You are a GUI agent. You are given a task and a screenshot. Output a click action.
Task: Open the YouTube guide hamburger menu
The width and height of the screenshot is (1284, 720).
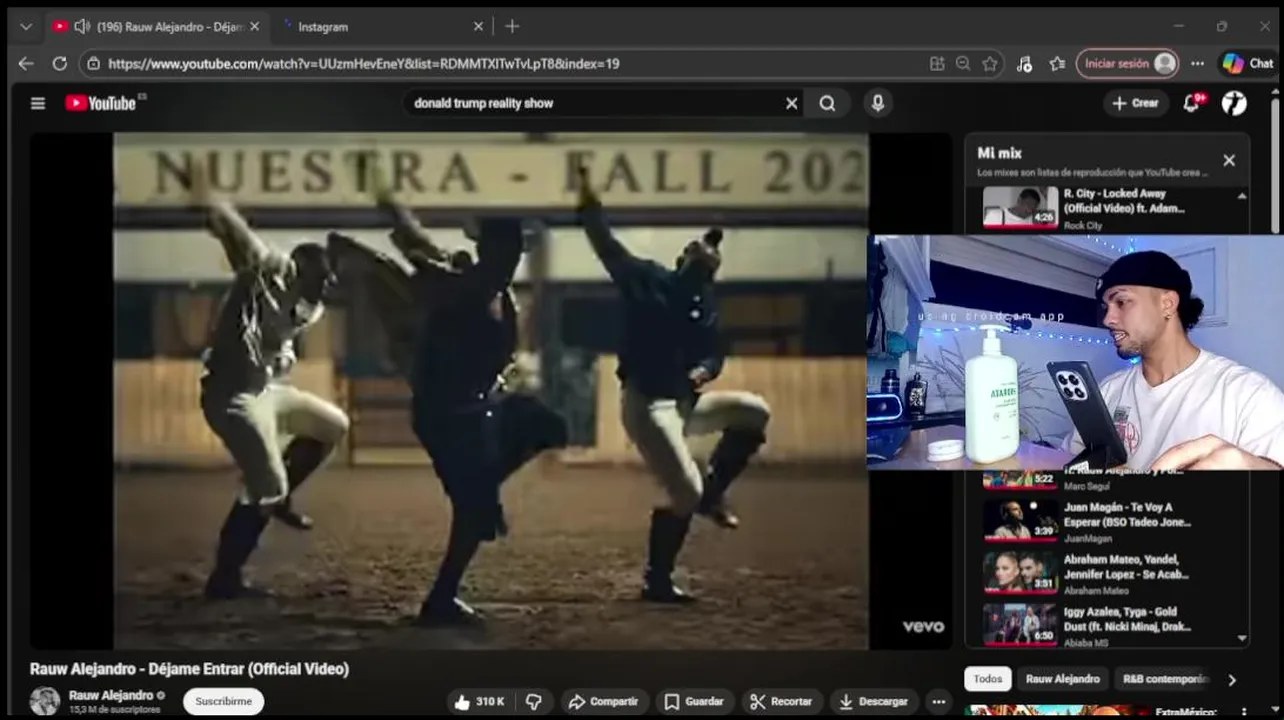pos(38,103)
